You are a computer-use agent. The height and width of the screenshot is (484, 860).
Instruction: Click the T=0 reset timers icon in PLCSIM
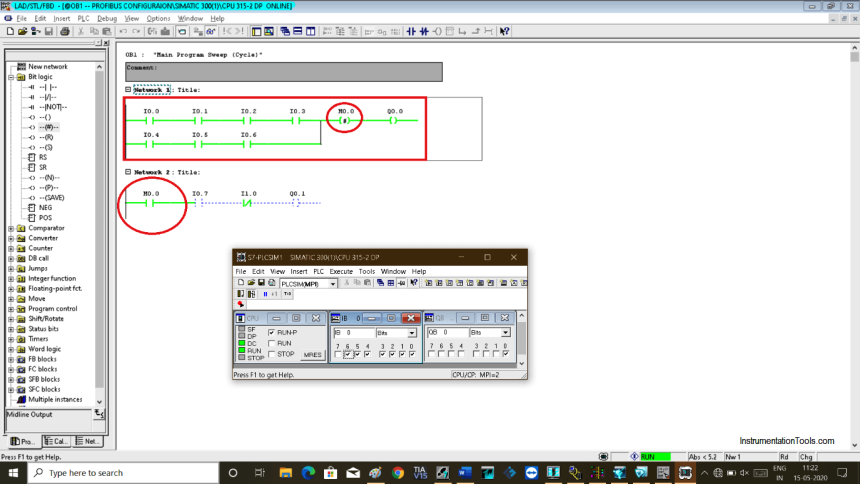click(287, 294)
